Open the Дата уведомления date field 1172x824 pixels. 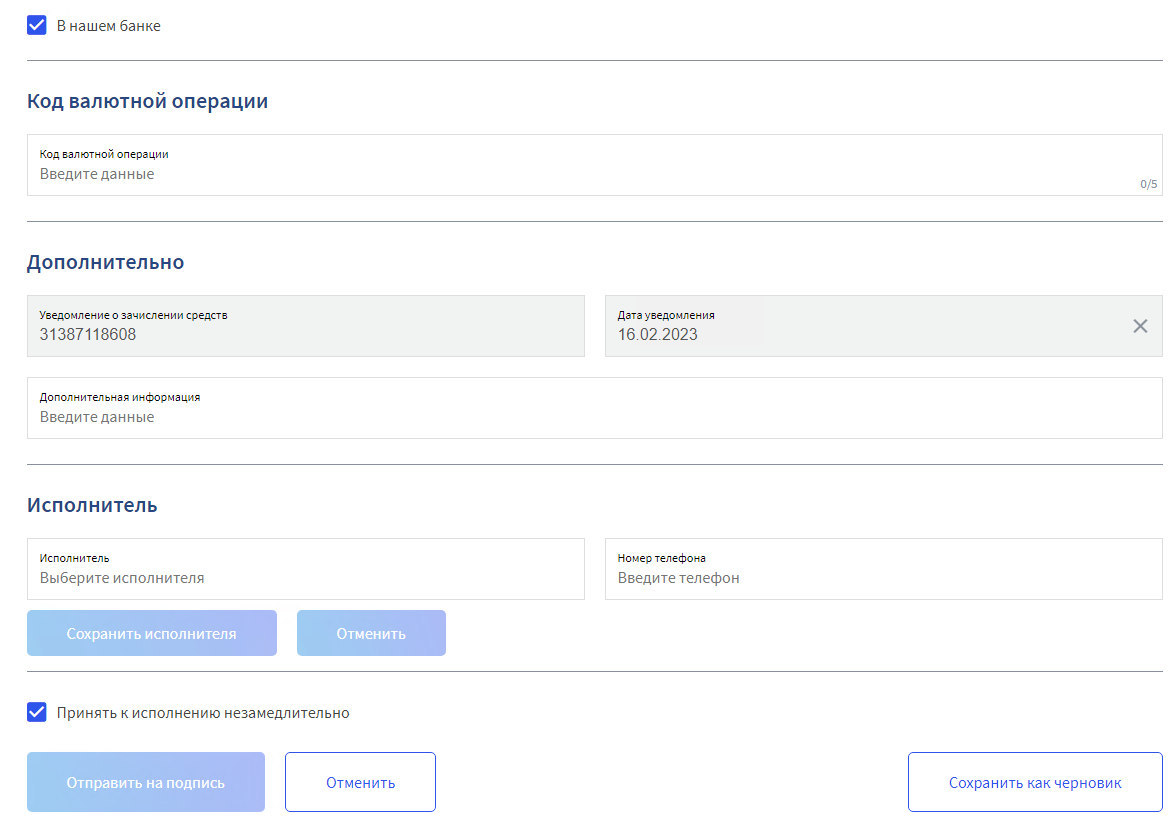(x=883, y=326)
